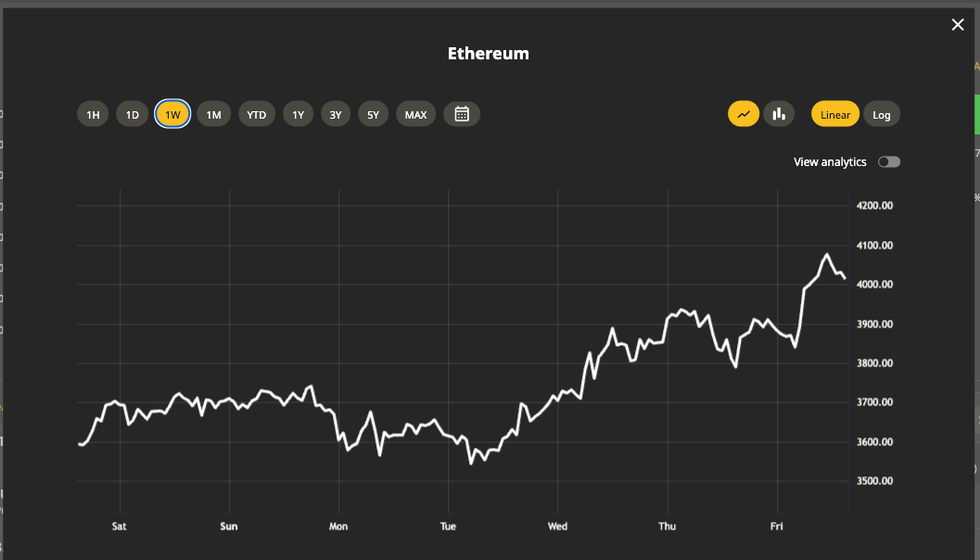The height and width of the screenshot is (560, 980).
Task: Close the Ethereum chart dialog
Action: [957, 25]
